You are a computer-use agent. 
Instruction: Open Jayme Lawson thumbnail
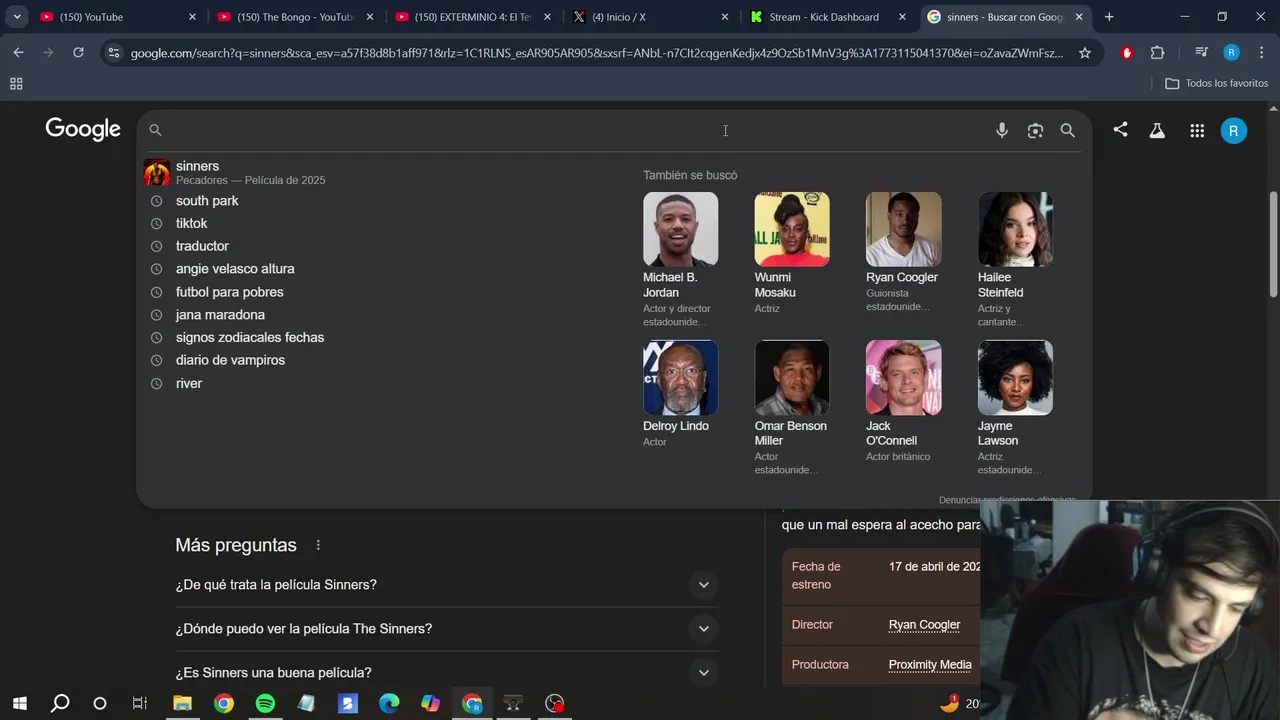[1015, 378]
